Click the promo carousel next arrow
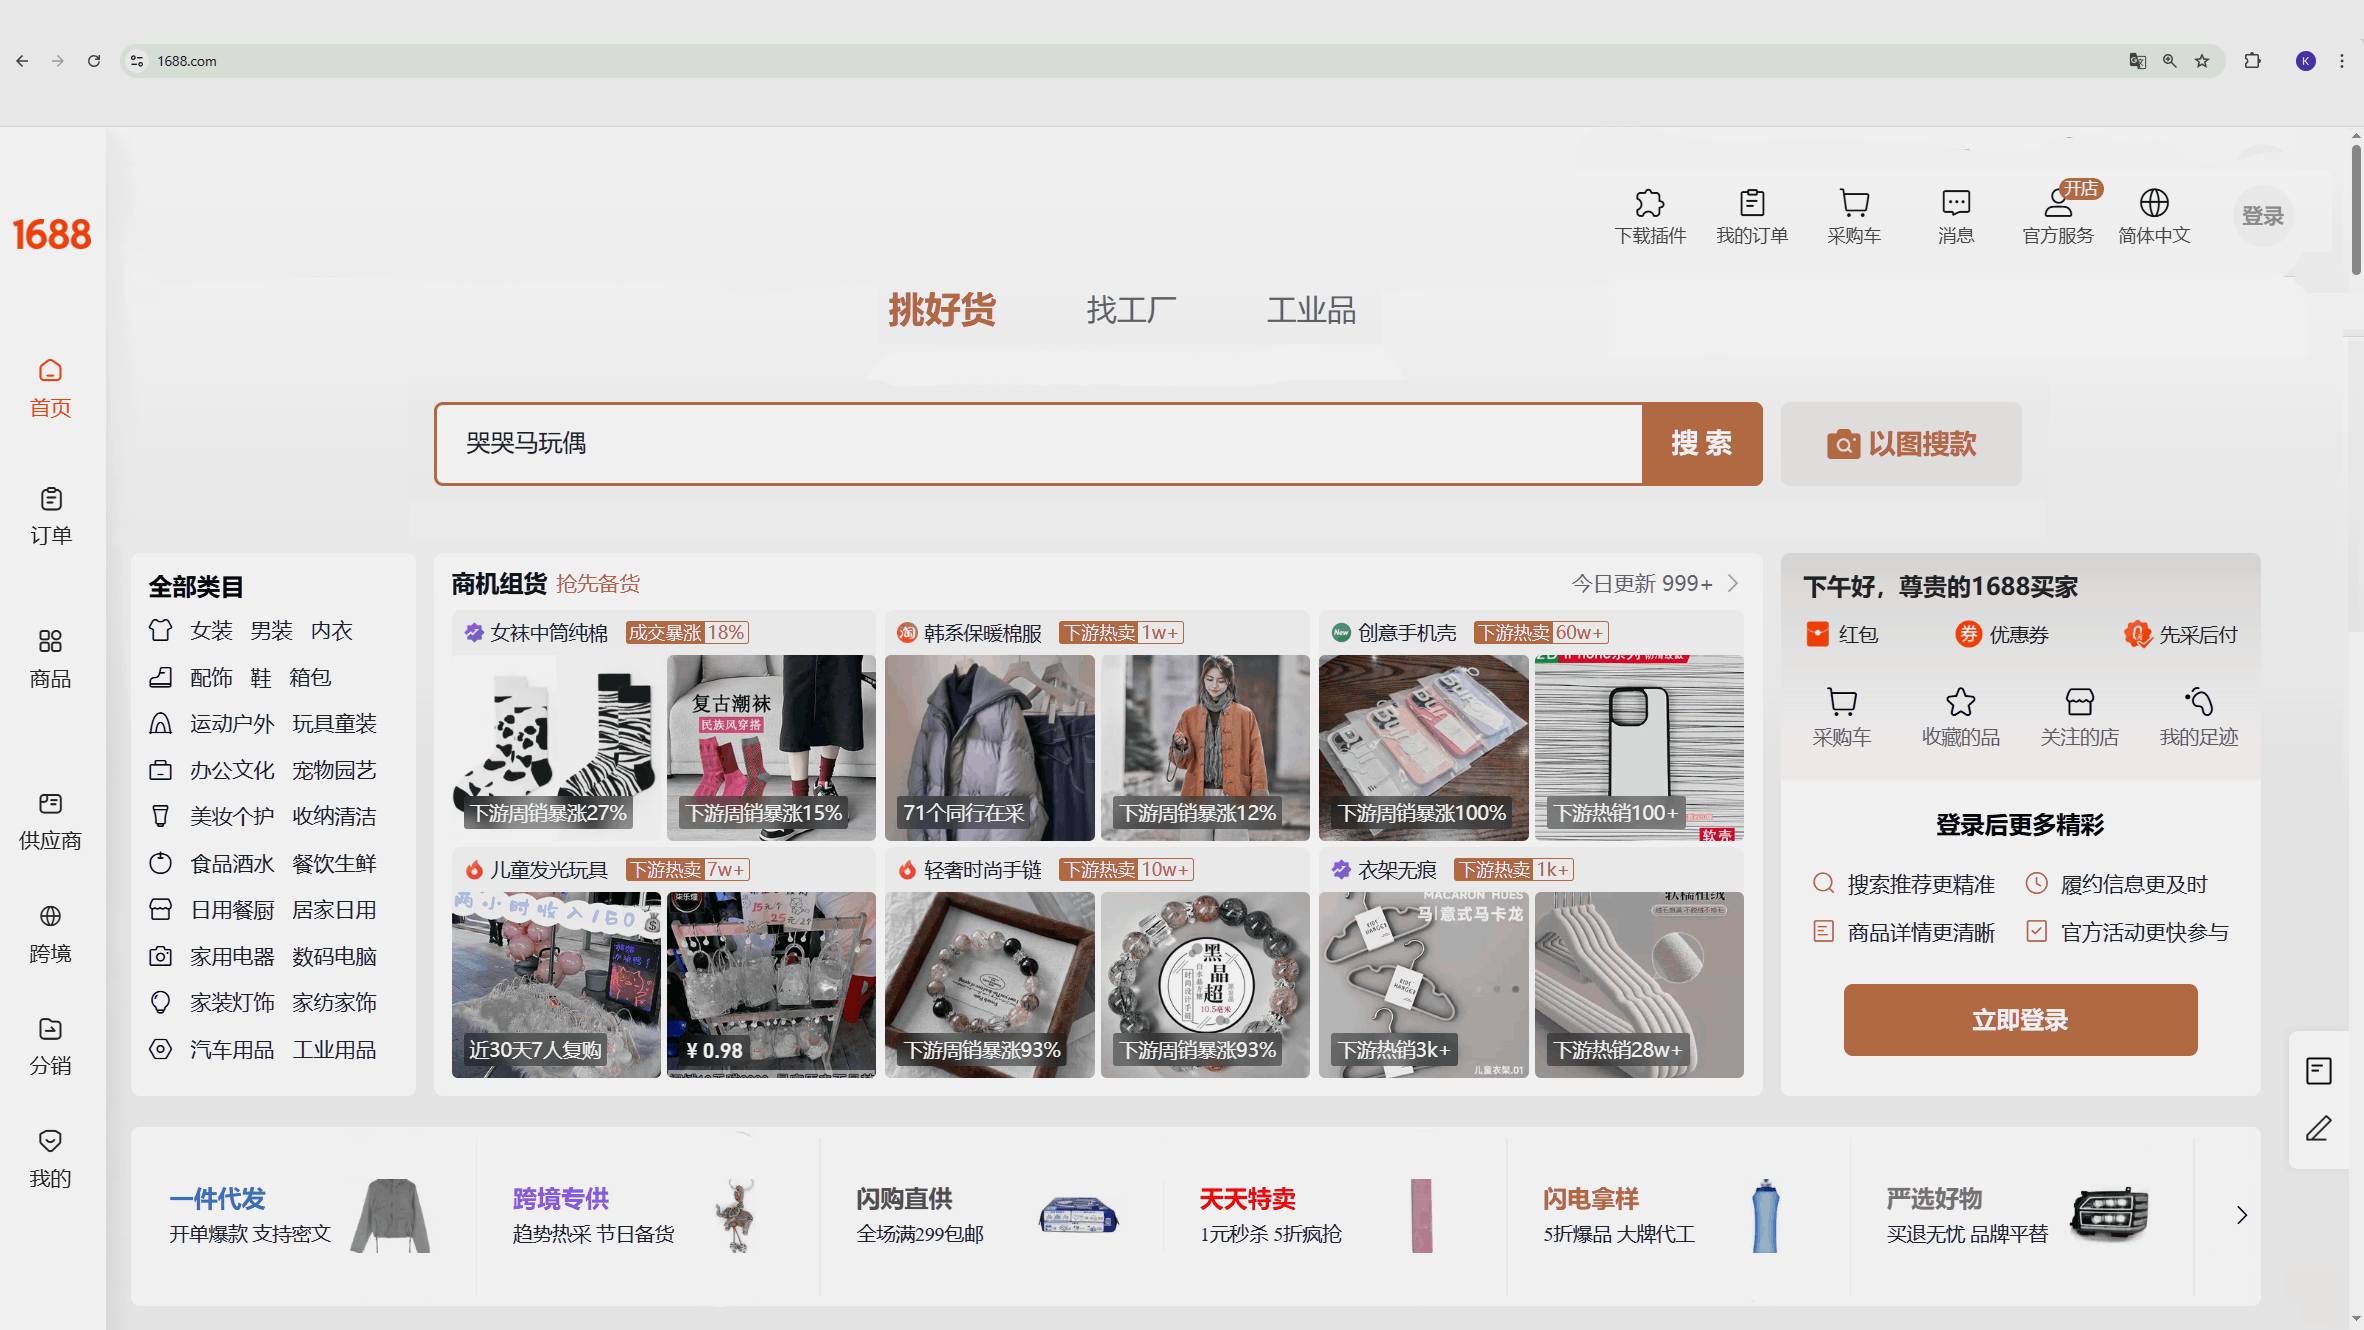2364x1330 pixels. (2241, 1215)
